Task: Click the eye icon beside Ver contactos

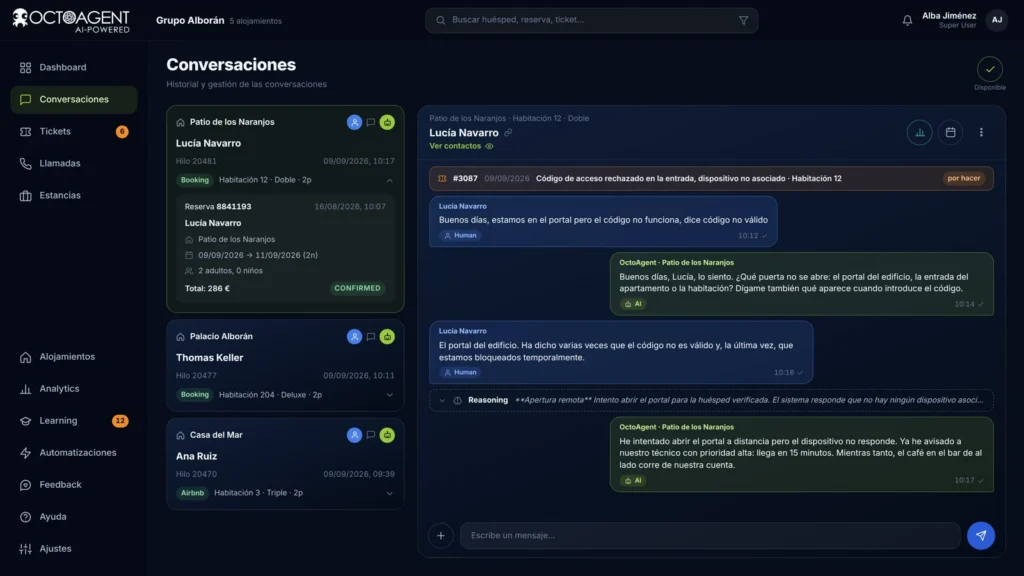Action: tap(489, 146)
